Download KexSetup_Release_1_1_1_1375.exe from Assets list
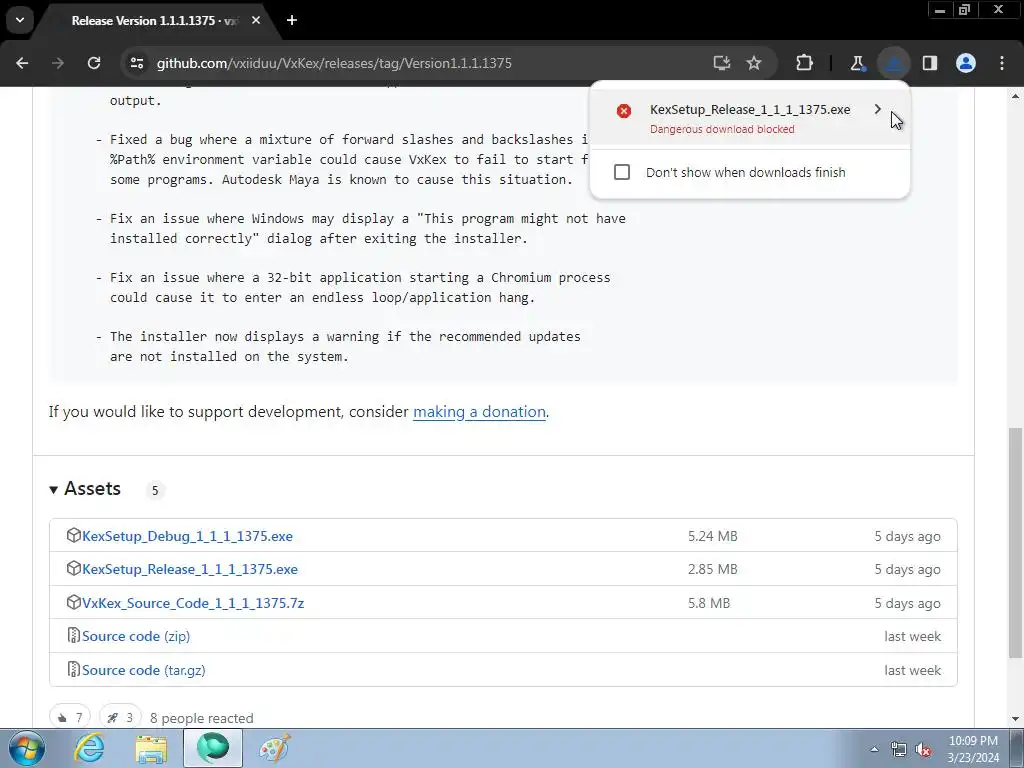1024x768 pixels. pyautogui.click(x=190, y=569)
